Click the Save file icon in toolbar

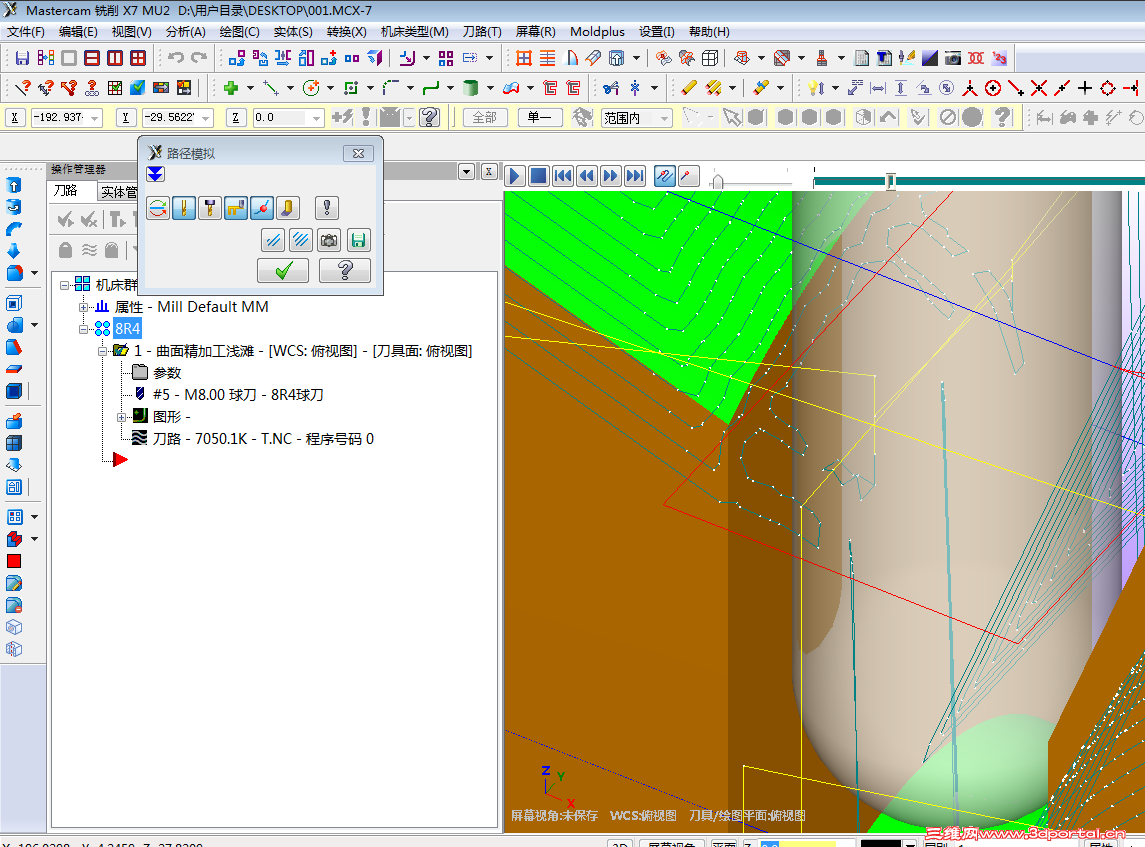(x=23, y=58)
